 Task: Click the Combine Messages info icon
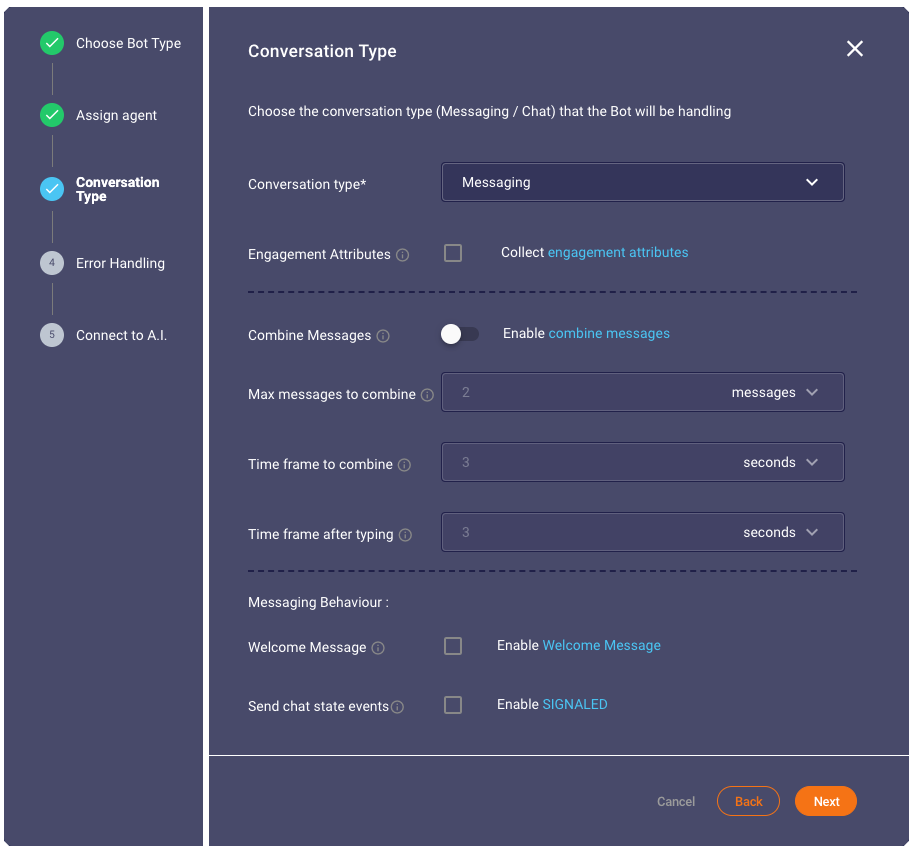click(x=383, y=336)
